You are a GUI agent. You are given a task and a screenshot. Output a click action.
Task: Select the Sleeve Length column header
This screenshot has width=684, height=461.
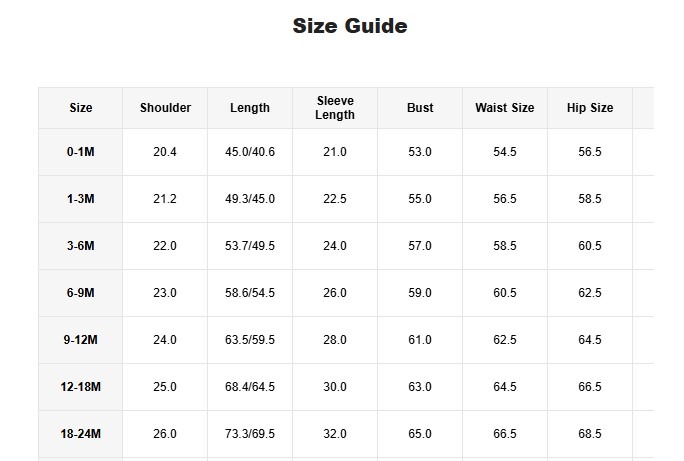335,108
